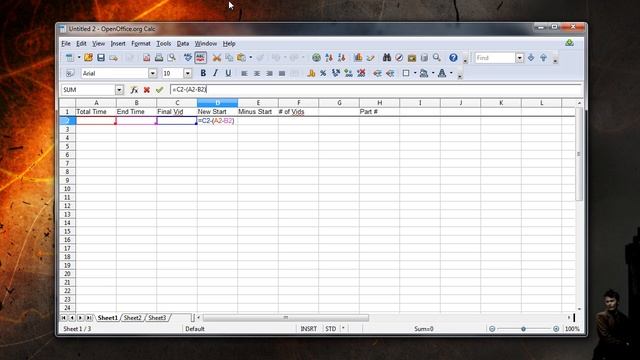Image resolution: width=640 pixels, height=360 pixels.
Task: Export directly as PDF
Action: 146,58
